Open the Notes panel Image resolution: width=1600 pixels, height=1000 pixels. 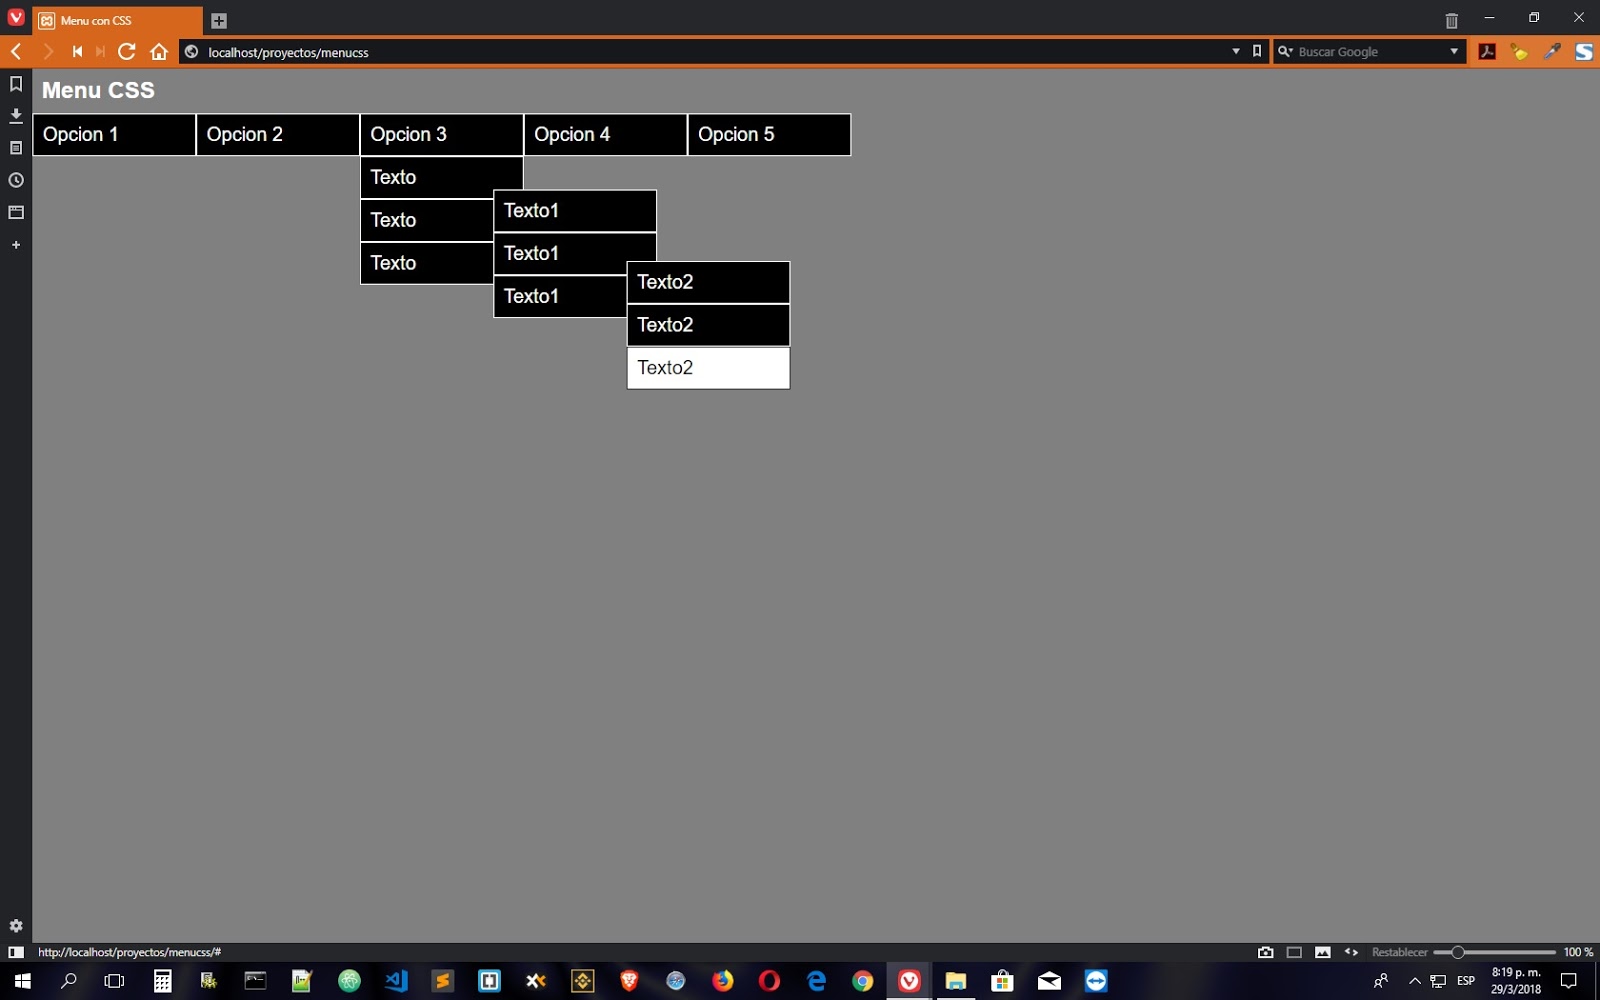pyautogui.click(x=15, y=148)
